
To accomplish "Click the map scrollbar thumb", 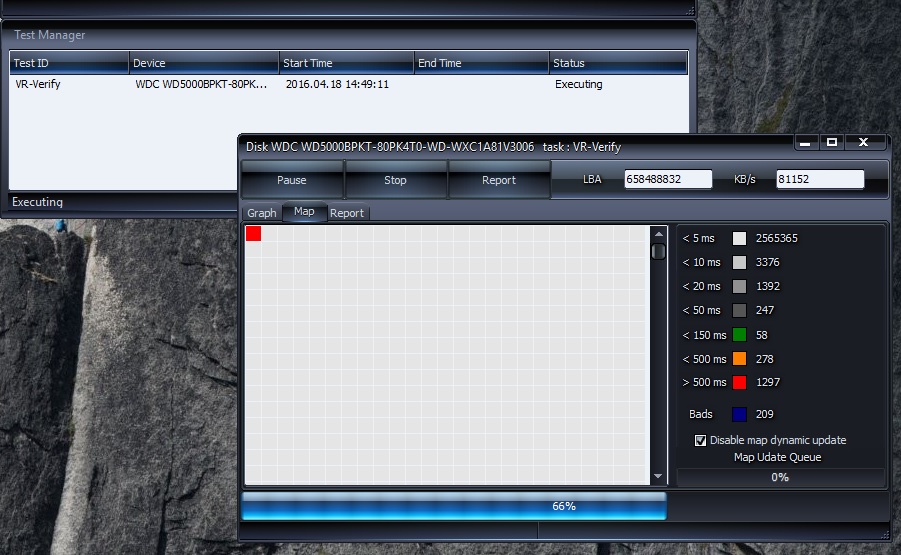I will click(659, 252).
